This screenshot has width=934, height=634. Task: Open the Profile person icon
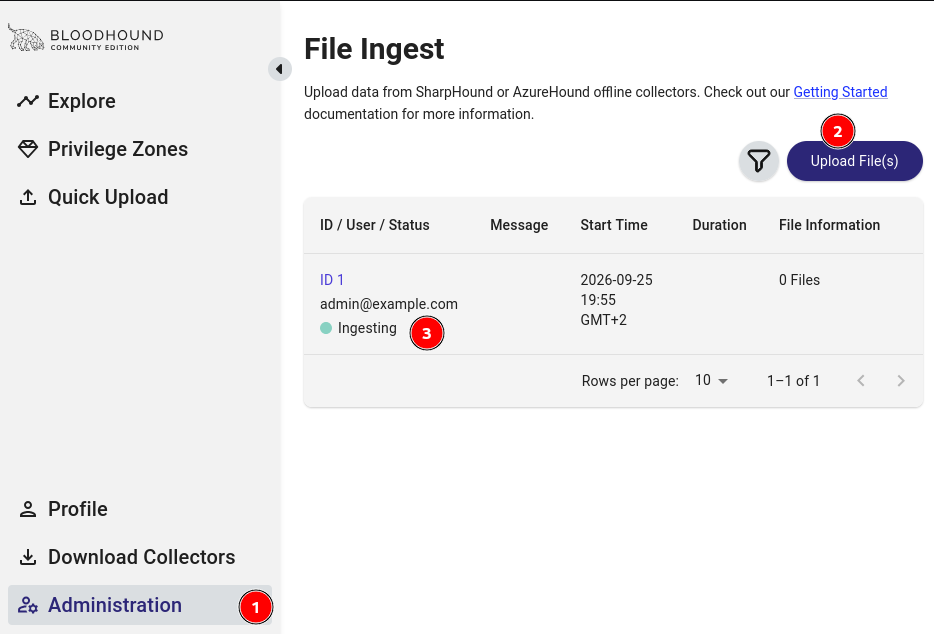coord(28,509)
